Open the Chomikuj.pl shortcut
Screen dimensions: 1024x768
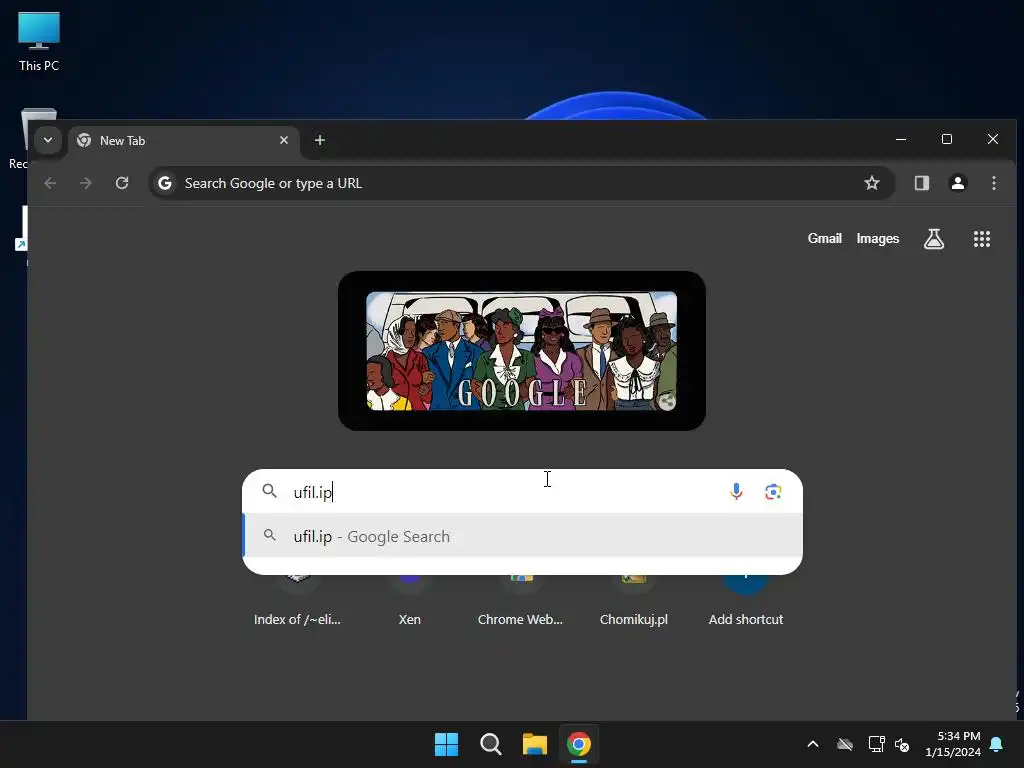[x=633, y=599]
